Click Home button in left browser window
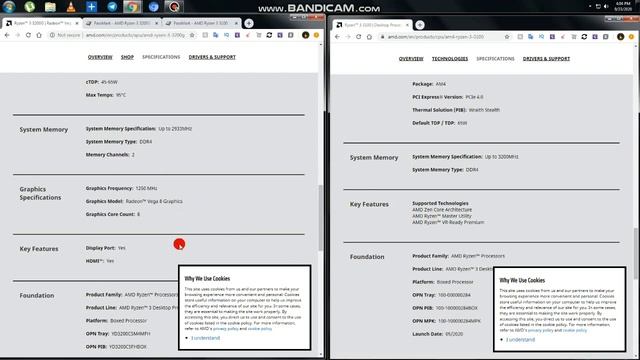The image size is (640, 360). (39, 35)
